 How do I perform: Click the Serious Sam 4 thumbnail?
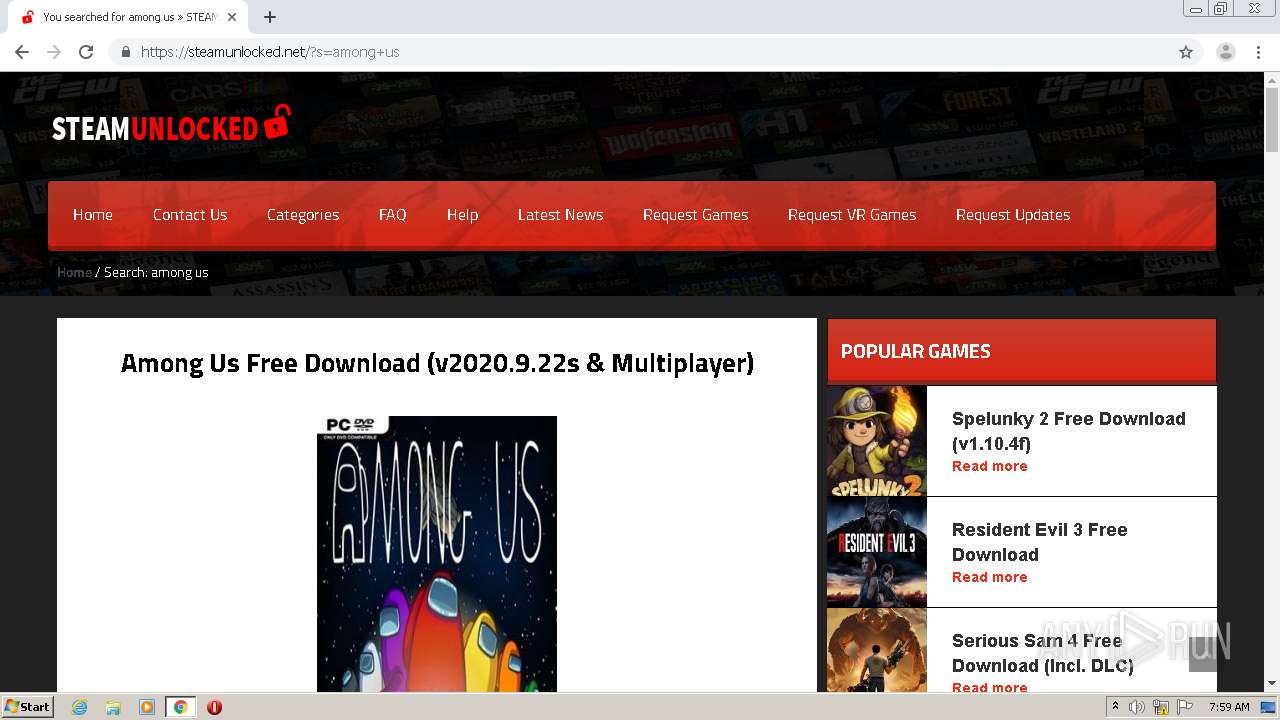click(x=877, y=650)
